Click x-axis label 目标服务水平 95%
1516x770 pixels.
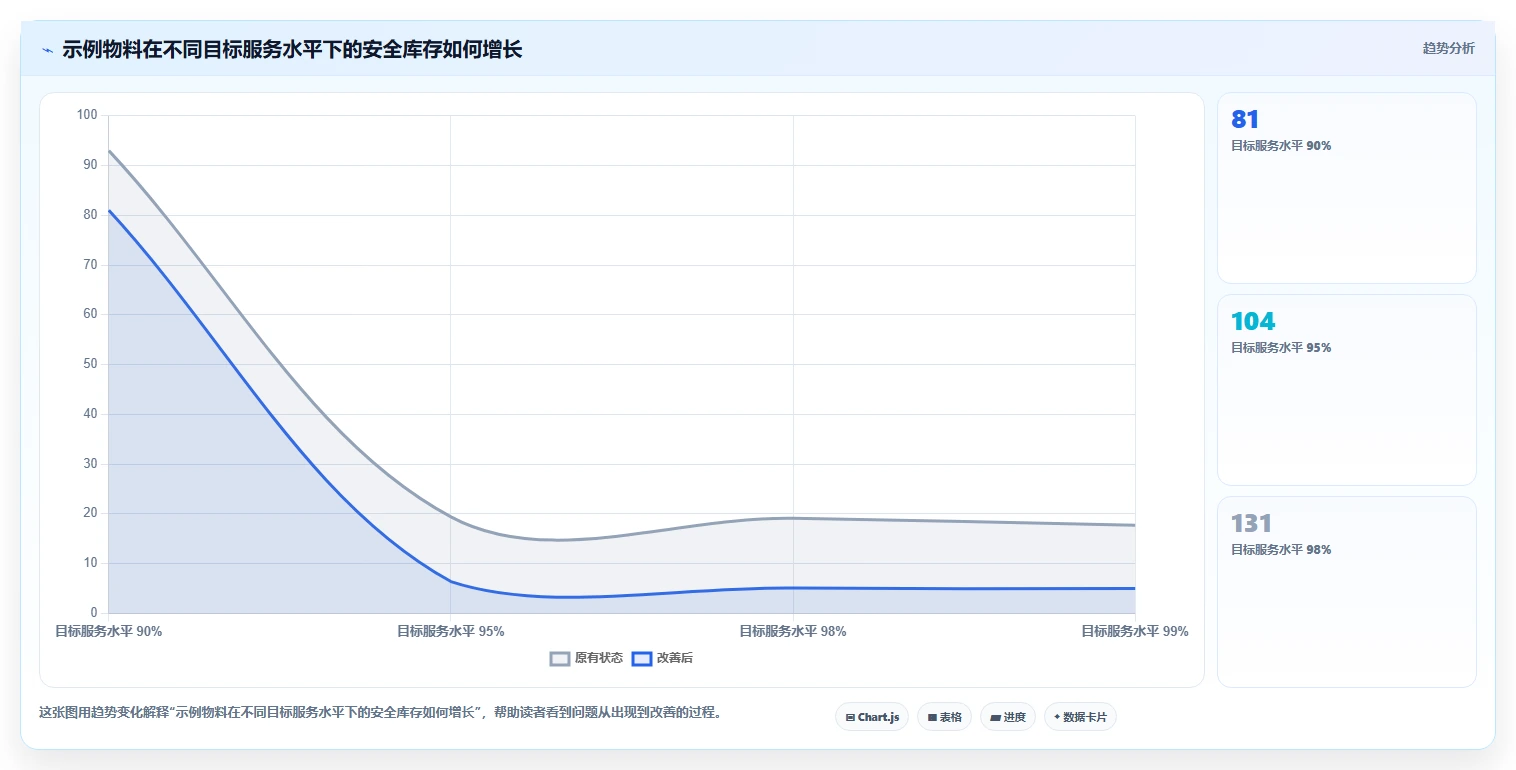click(450, 631)
